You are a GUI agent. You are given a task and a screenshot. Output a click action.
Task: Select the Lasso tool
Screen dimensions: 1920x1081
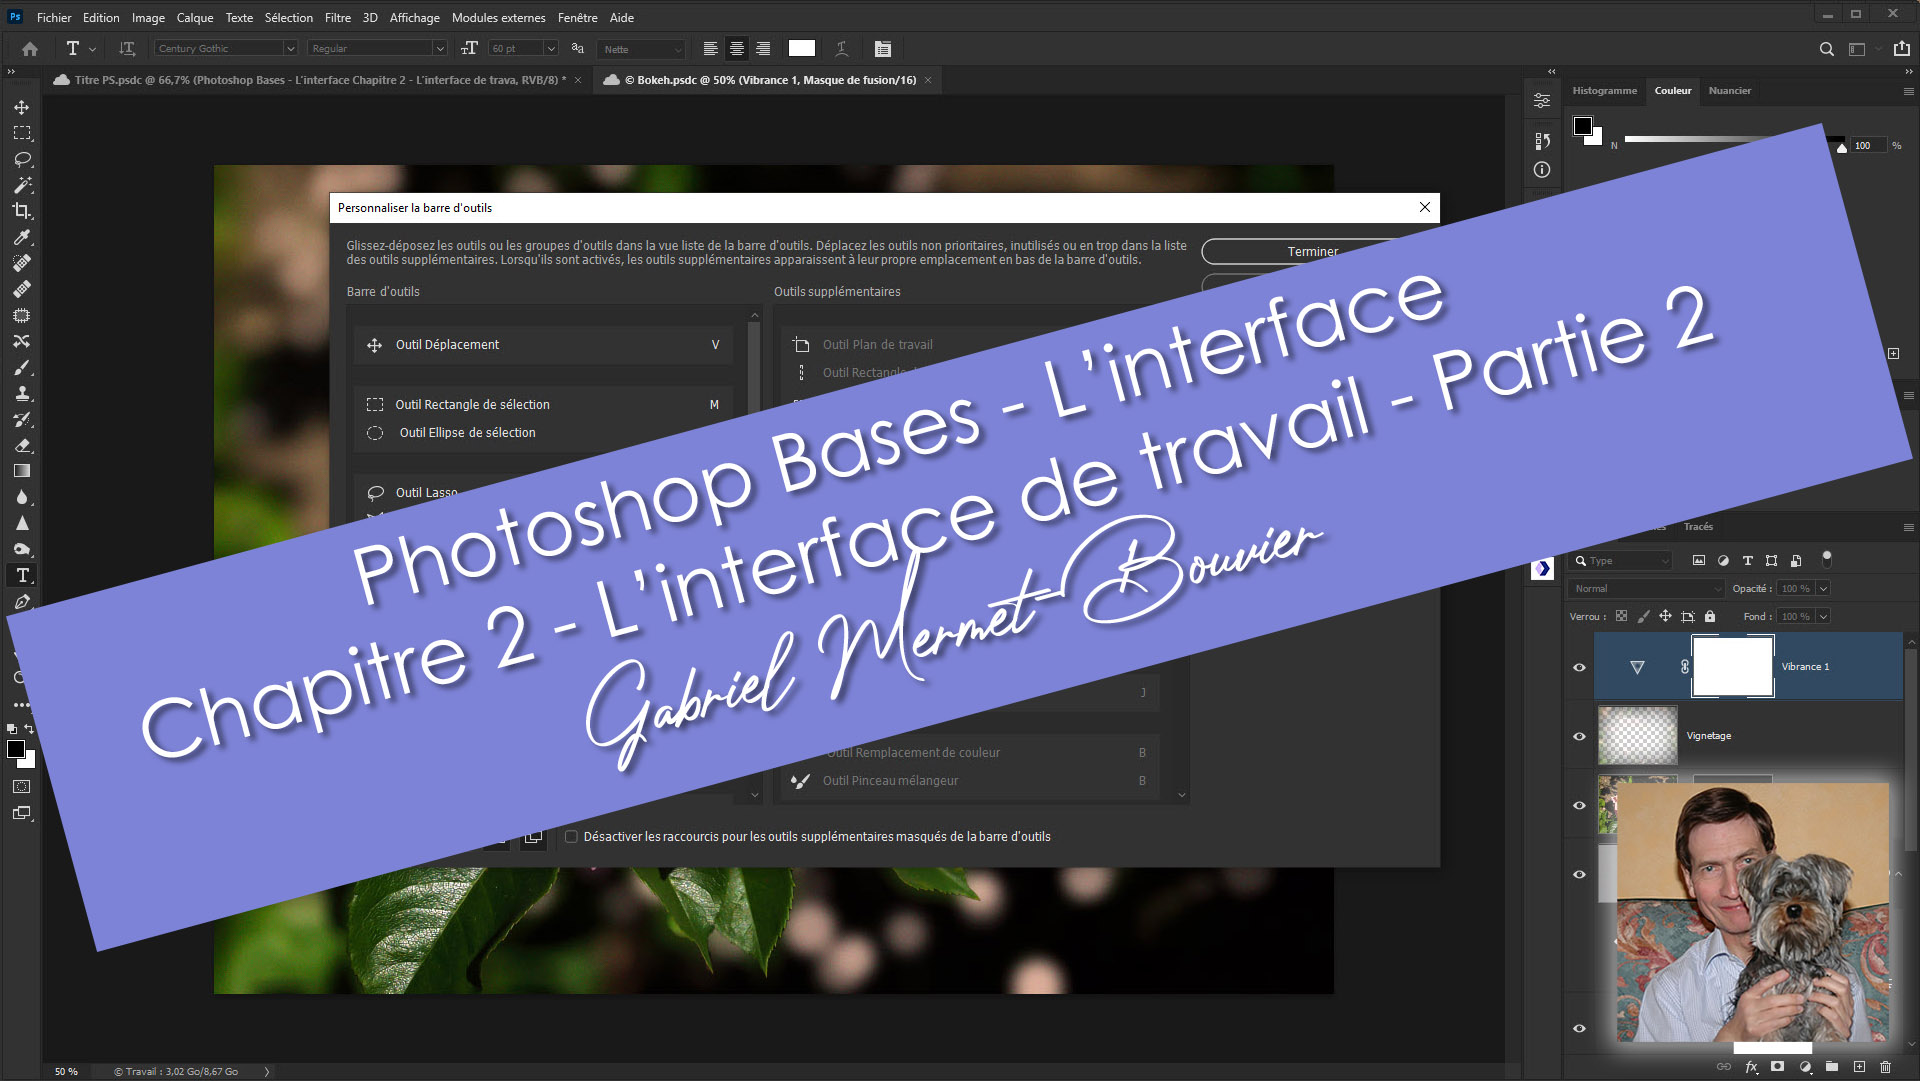pos(21,159)
